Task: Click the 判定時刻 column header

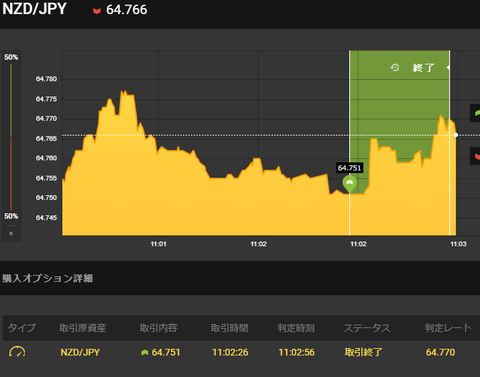Action: 296,328
